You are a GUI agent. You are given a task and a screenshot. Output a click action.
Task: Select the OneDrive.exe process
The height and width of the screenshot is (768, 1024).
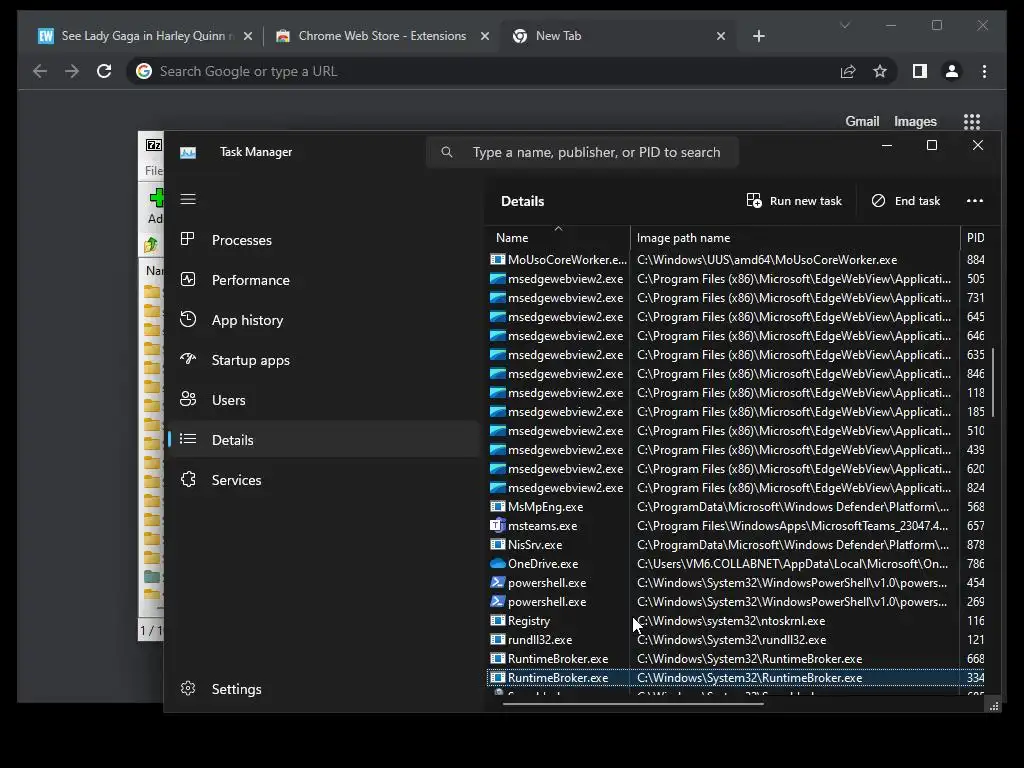[736, 564]
